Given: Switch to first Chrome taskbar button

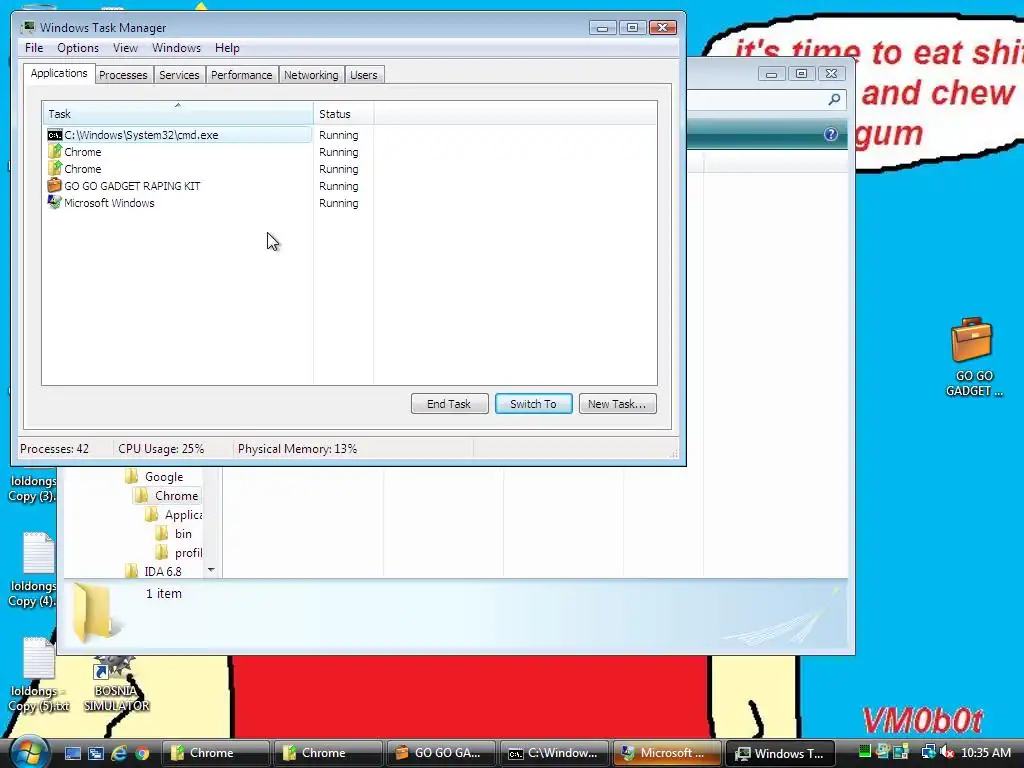Looking at the screenshot, I should tap(216, 753).
